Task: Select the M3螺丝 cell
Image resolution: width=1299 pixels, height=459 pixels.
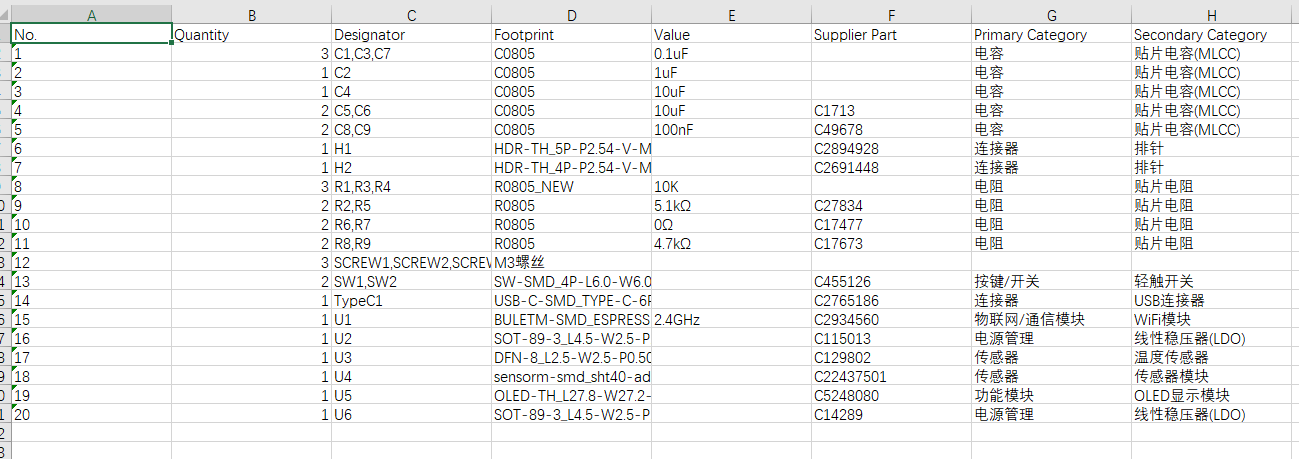Action: coord(571,263)
